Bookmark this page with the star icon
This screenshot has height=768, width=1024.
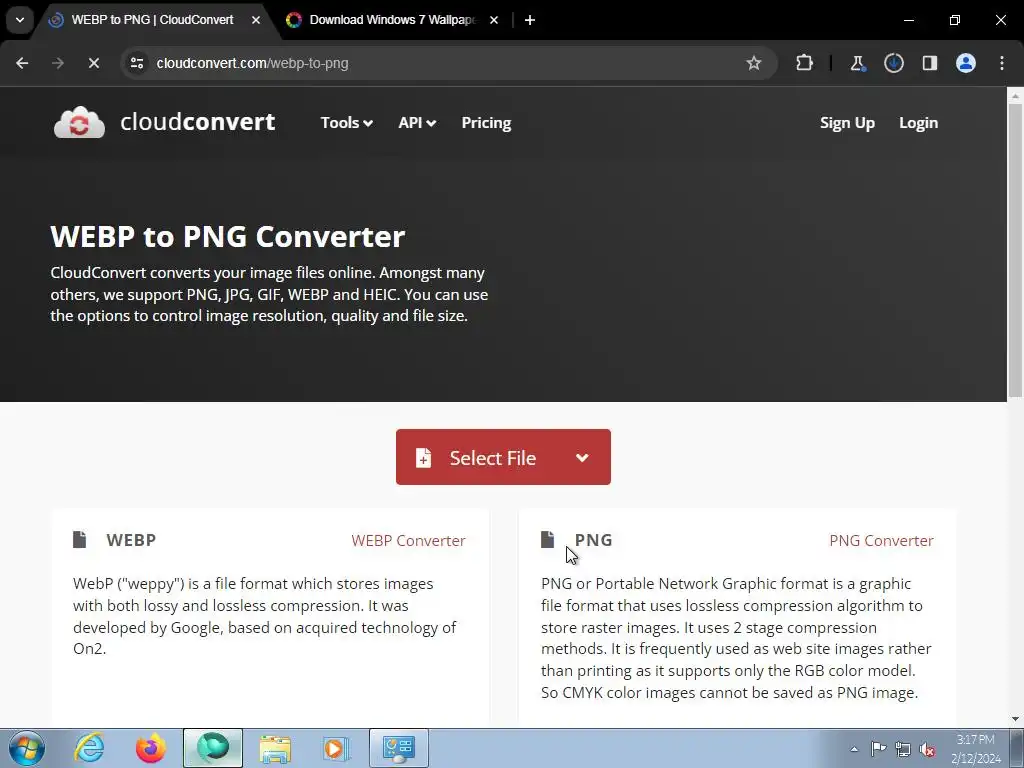coord(754,63)
